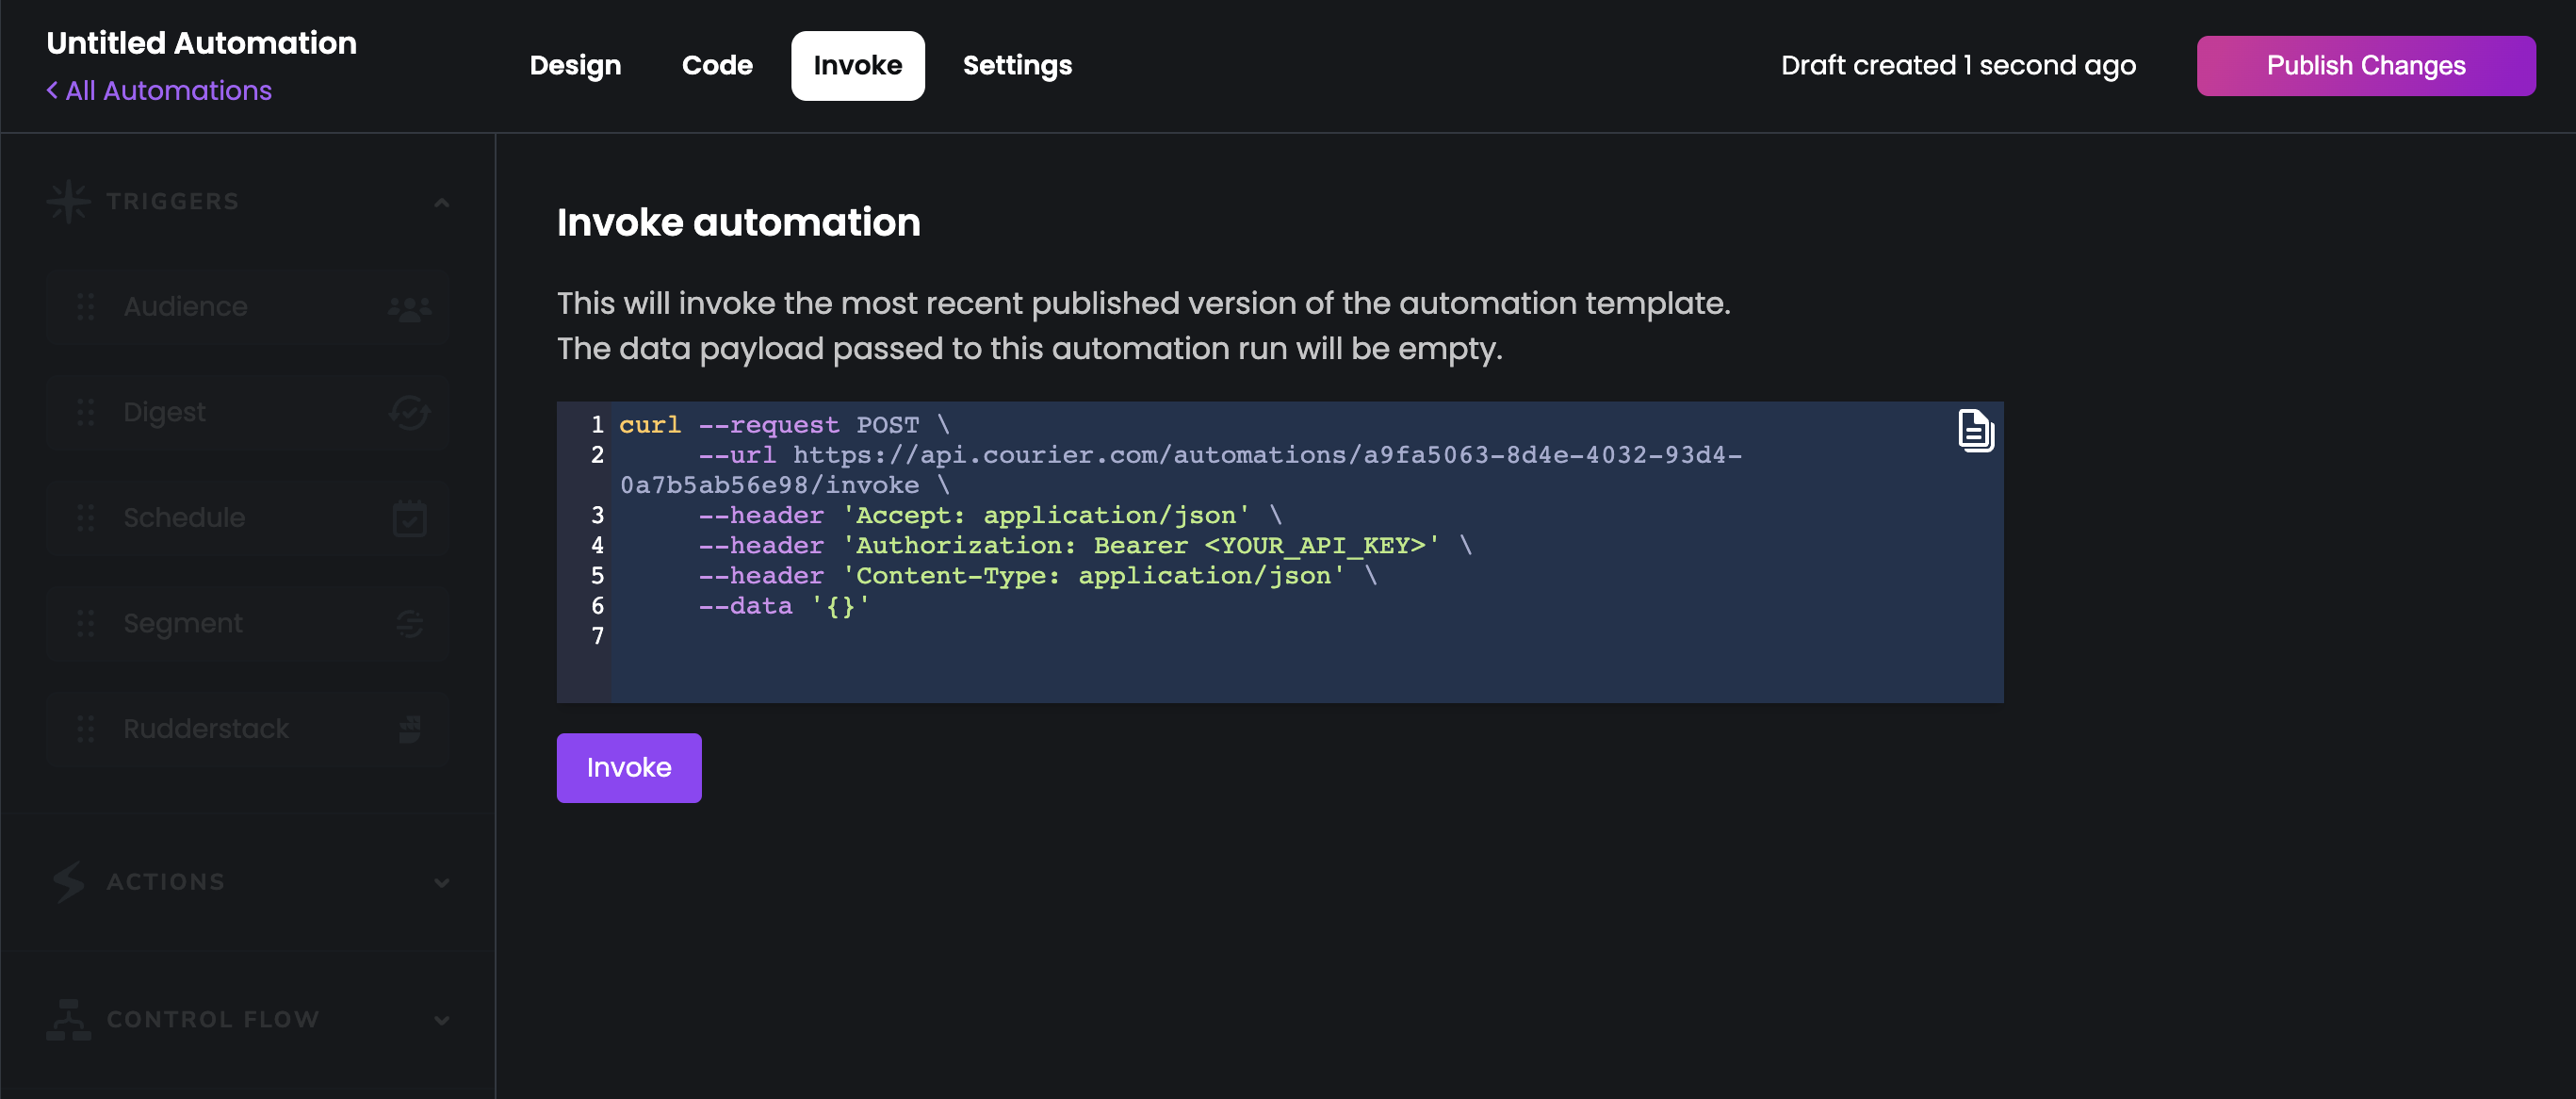This screenshot has width=2576, height=1099.
Task: Grab the Rudderstack drag handle dots
Action: tap(86, 729)
